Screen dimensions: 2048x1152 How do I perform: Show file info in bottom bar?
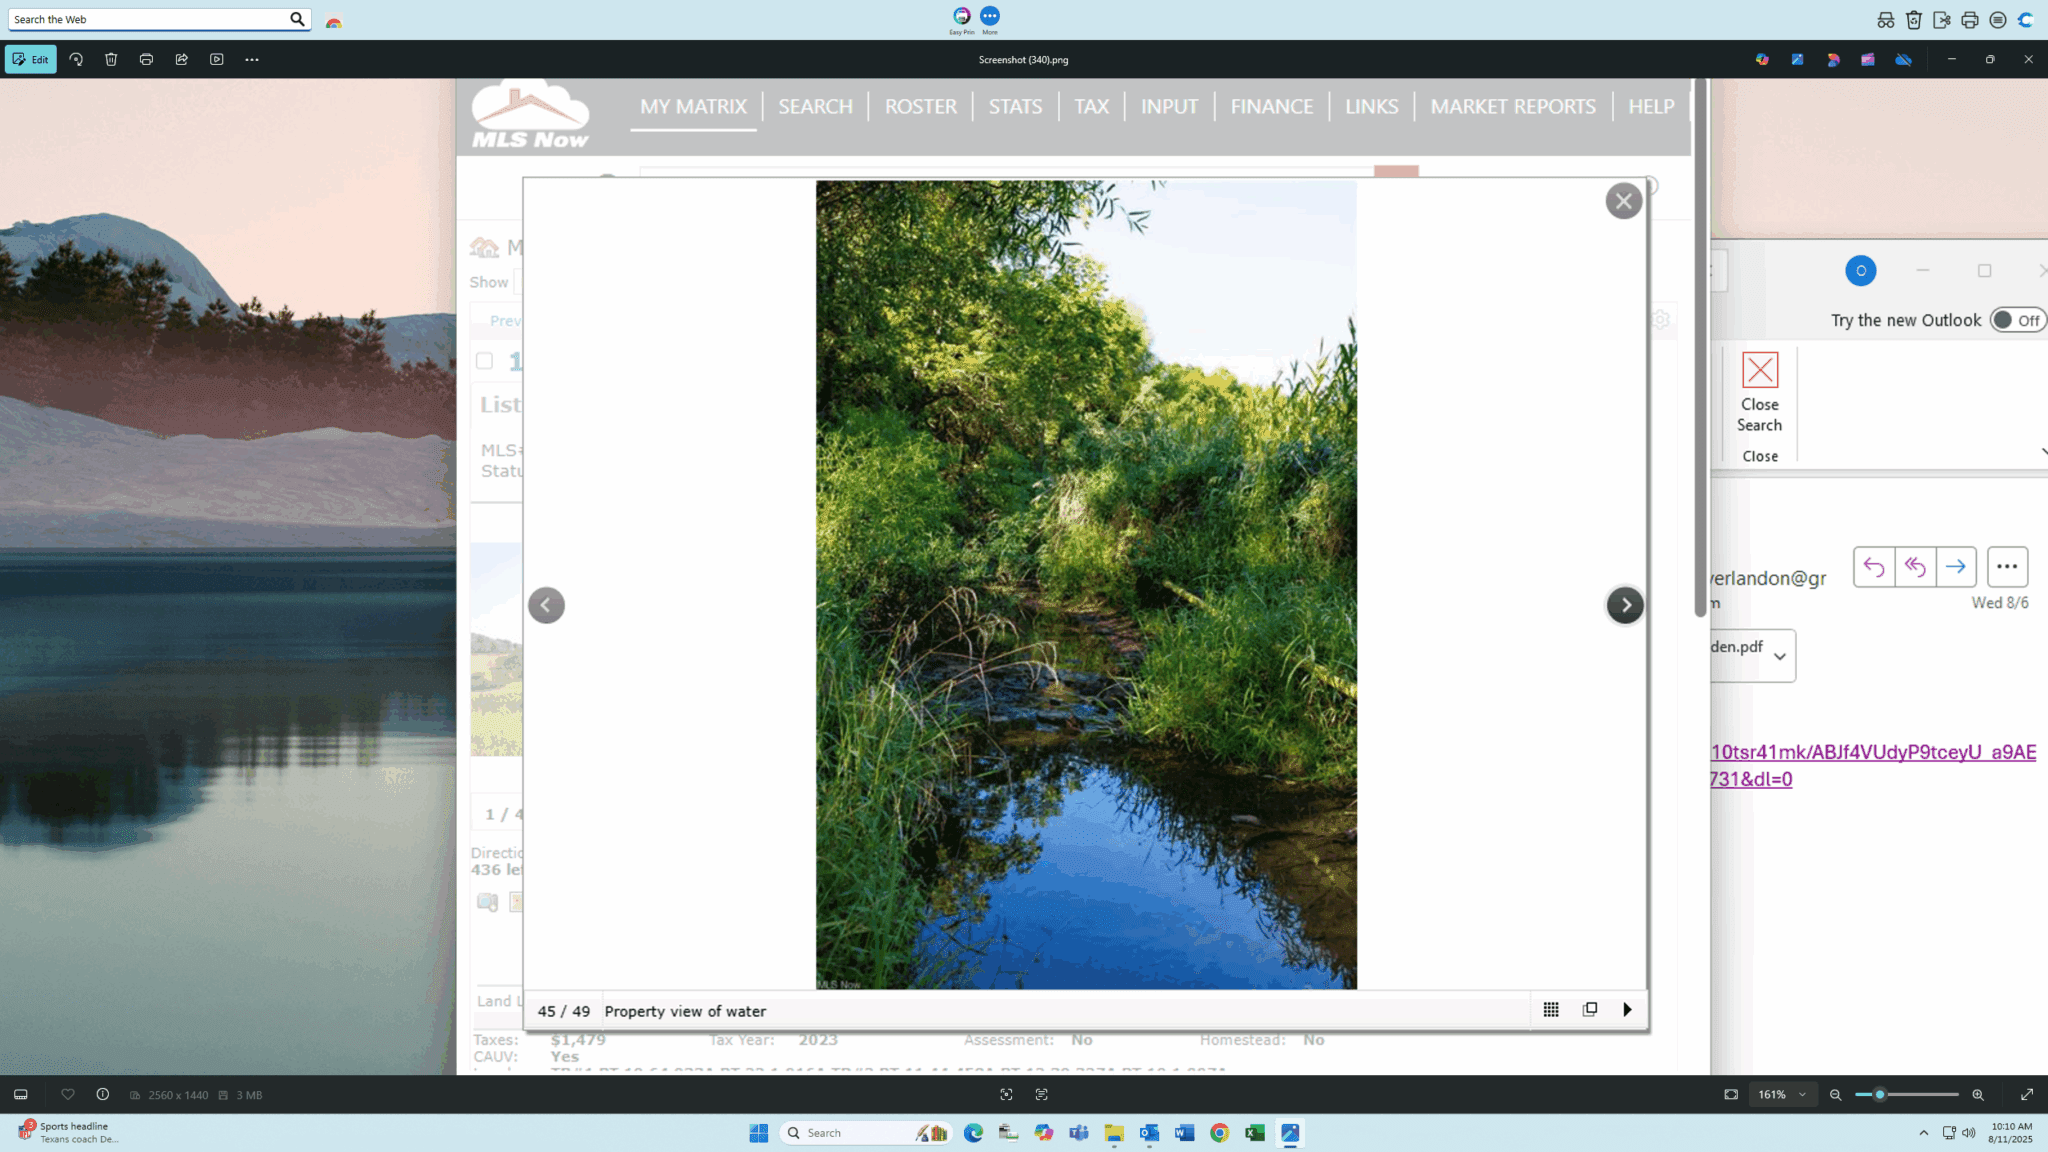tap(102, 1094)
